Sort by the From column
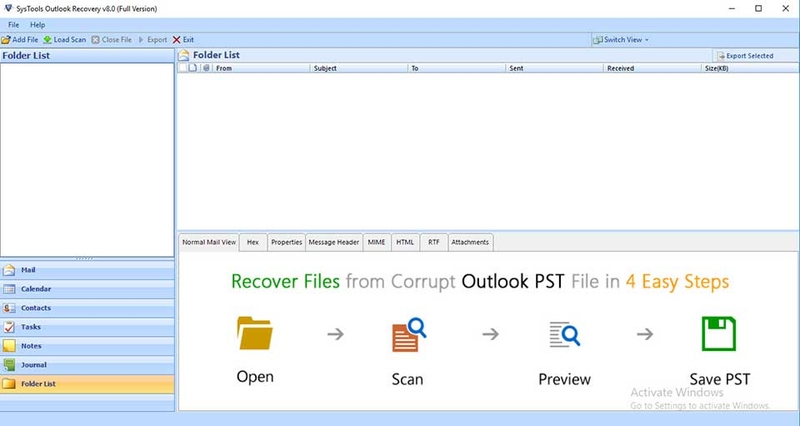This screenshot has height=426, width=800. pos(261,68)
